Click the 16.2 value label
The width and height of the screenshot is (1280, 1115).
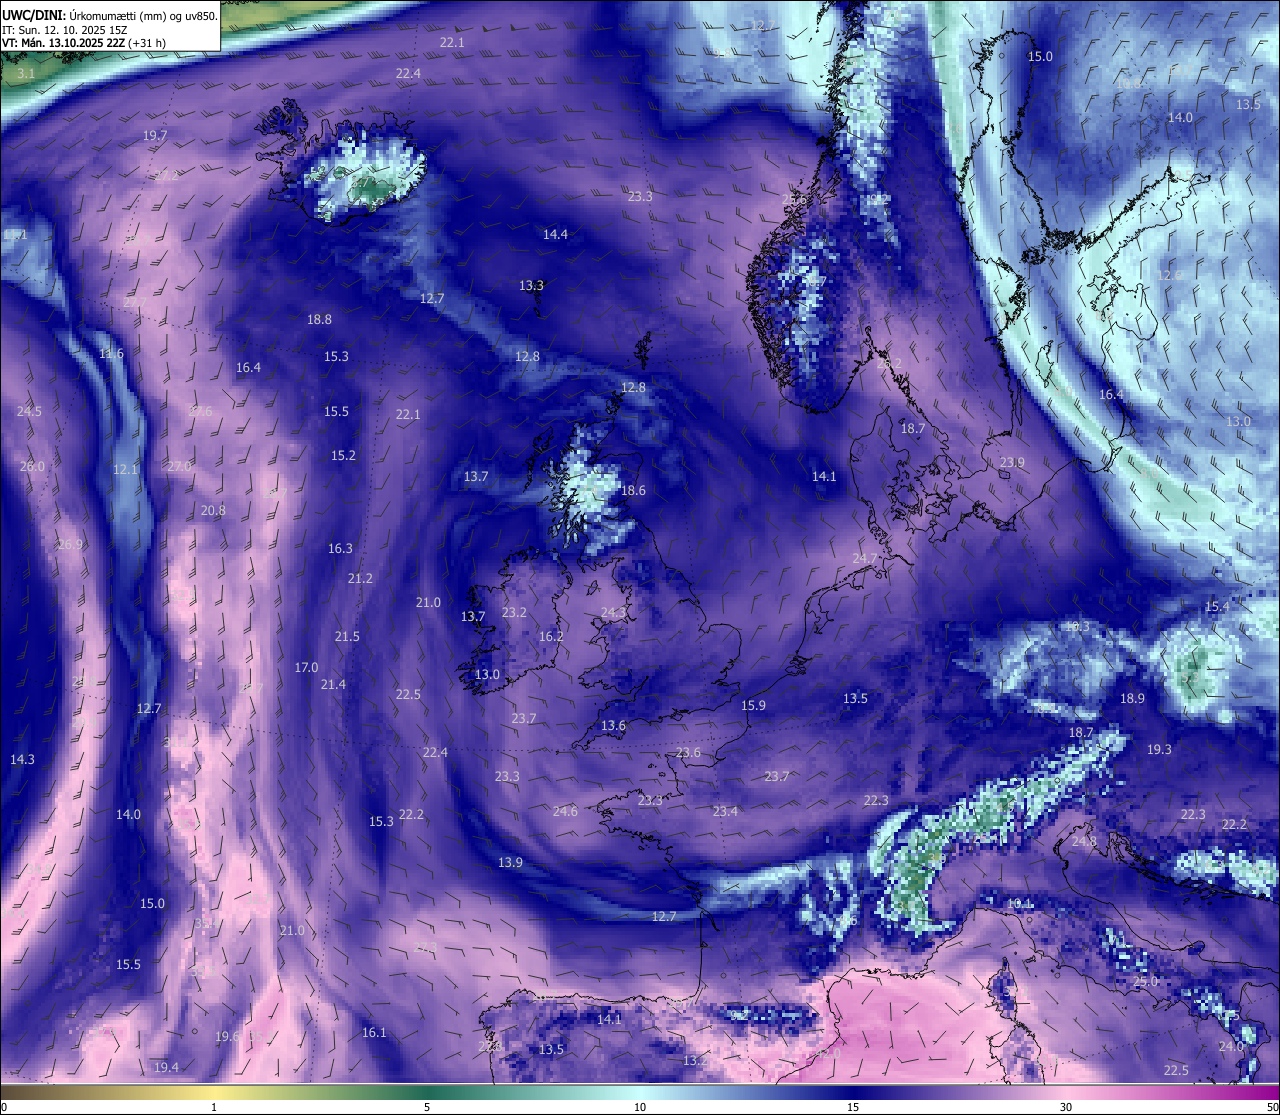[551, 636]
